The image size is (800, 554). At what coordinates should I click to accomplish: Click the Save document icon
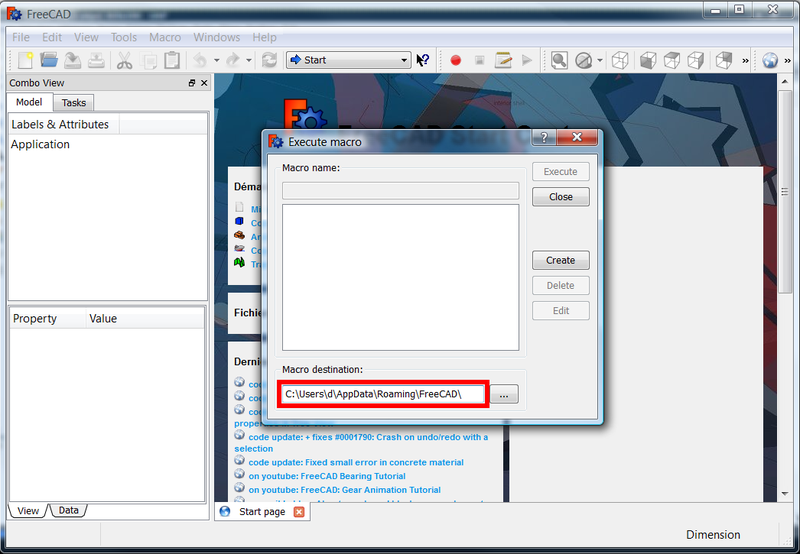[x=72, y=60]
